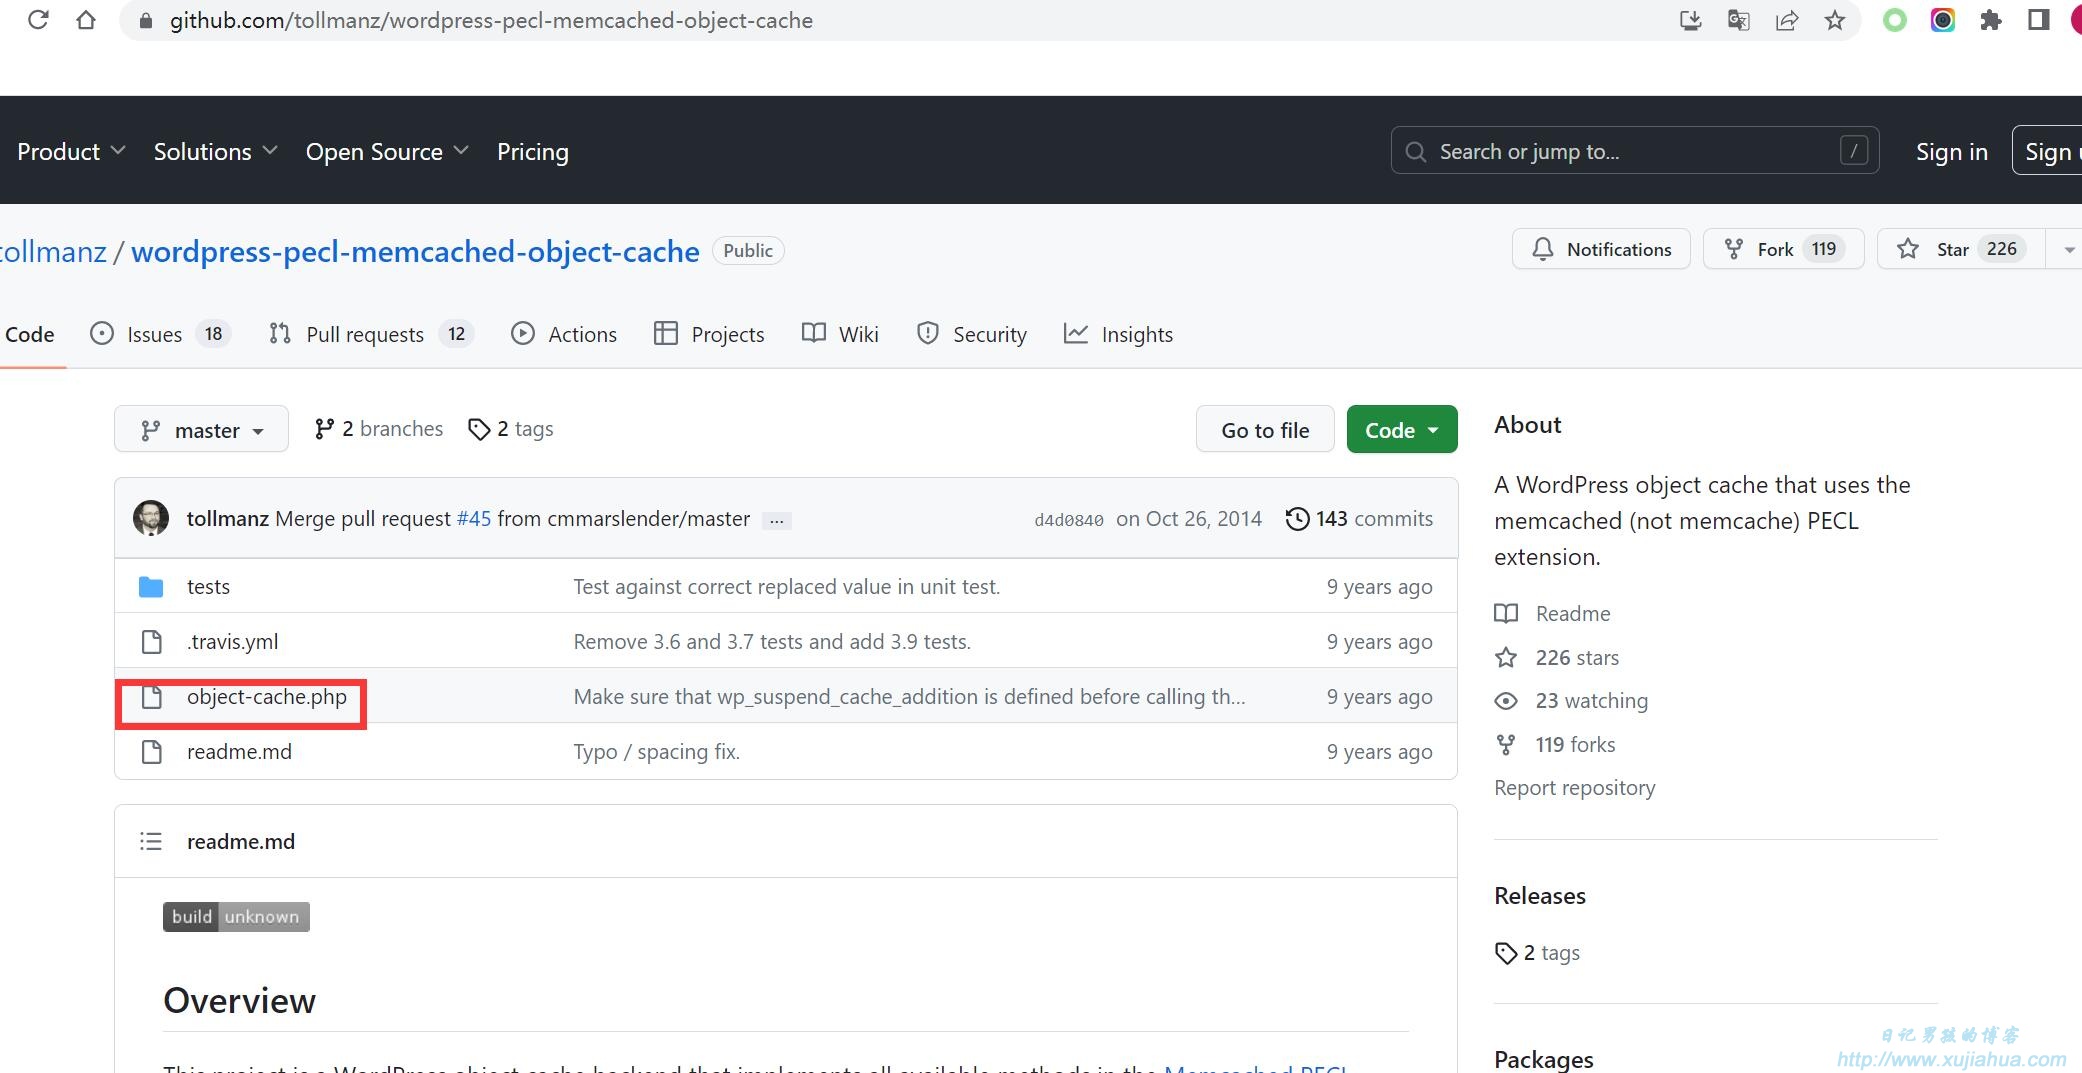Open commit message 'Typo / spacing fix.'

point(657,752)
